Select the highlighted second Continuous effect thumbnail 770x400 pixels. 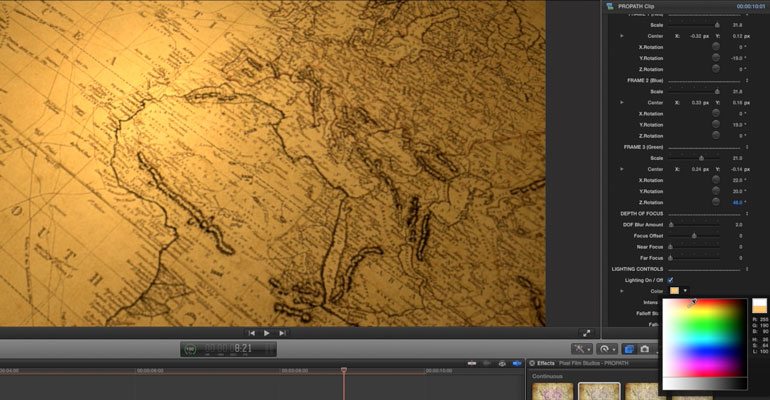point(599,392)
